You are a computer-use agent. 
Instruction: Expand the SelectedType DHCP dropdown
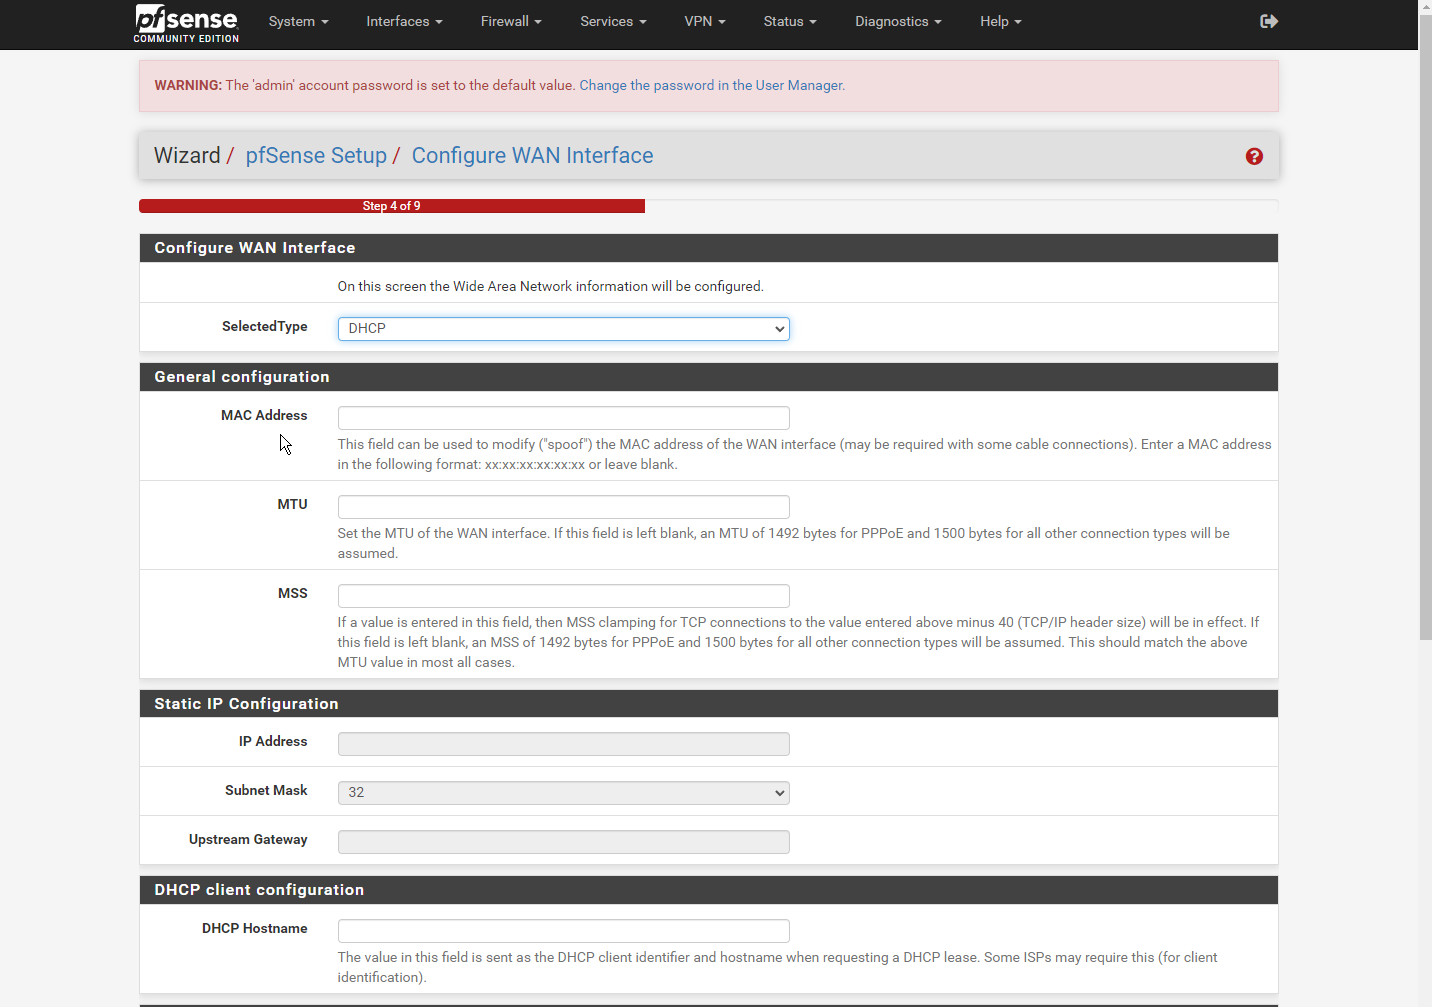(x=564, y=328)
